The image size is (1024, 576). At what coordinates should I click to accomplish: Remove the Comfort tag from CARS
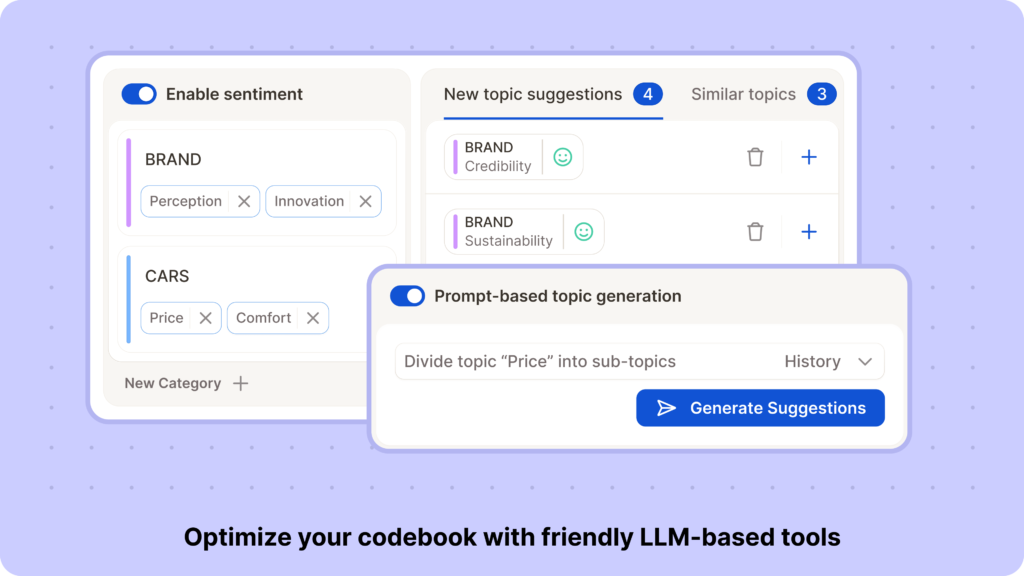click(312, 318)
